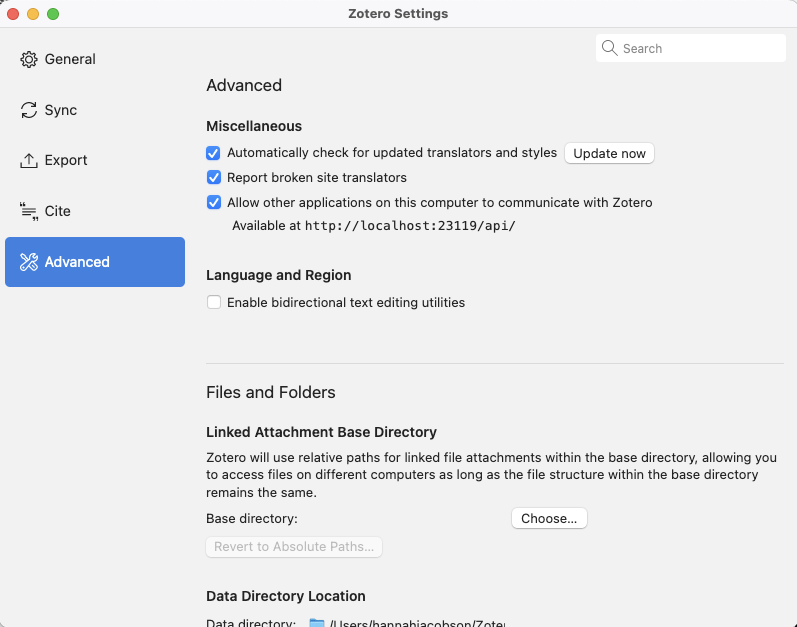Select the Advanced settings pane

click(95, 262)
